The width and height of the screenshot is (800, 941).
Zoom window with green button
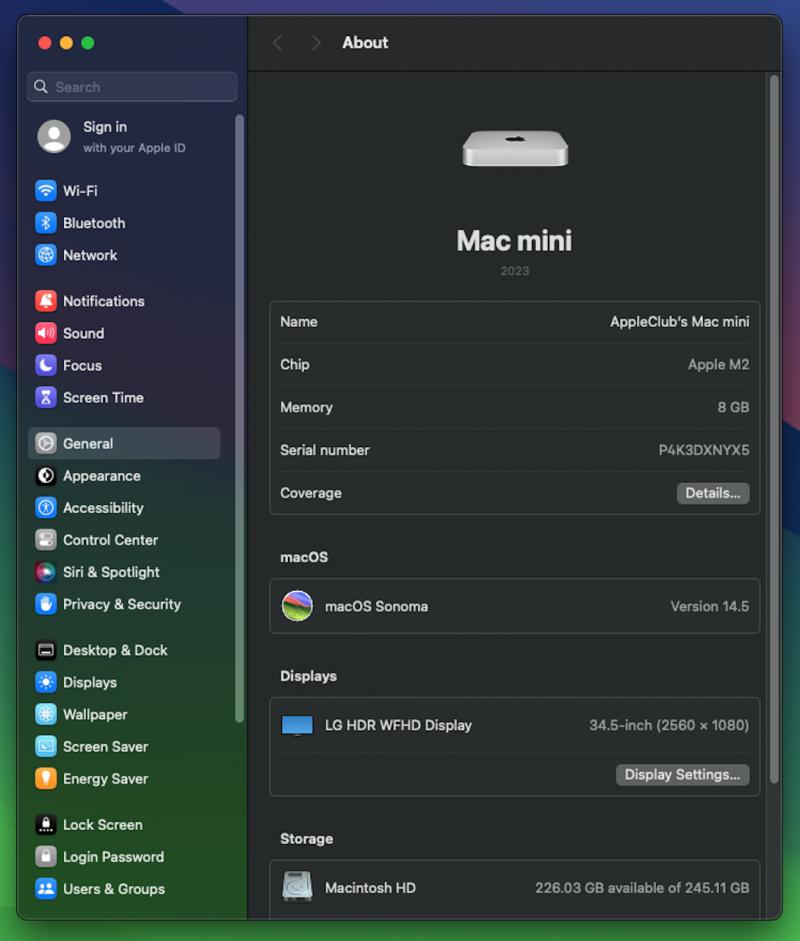click(x=88, y=43)
